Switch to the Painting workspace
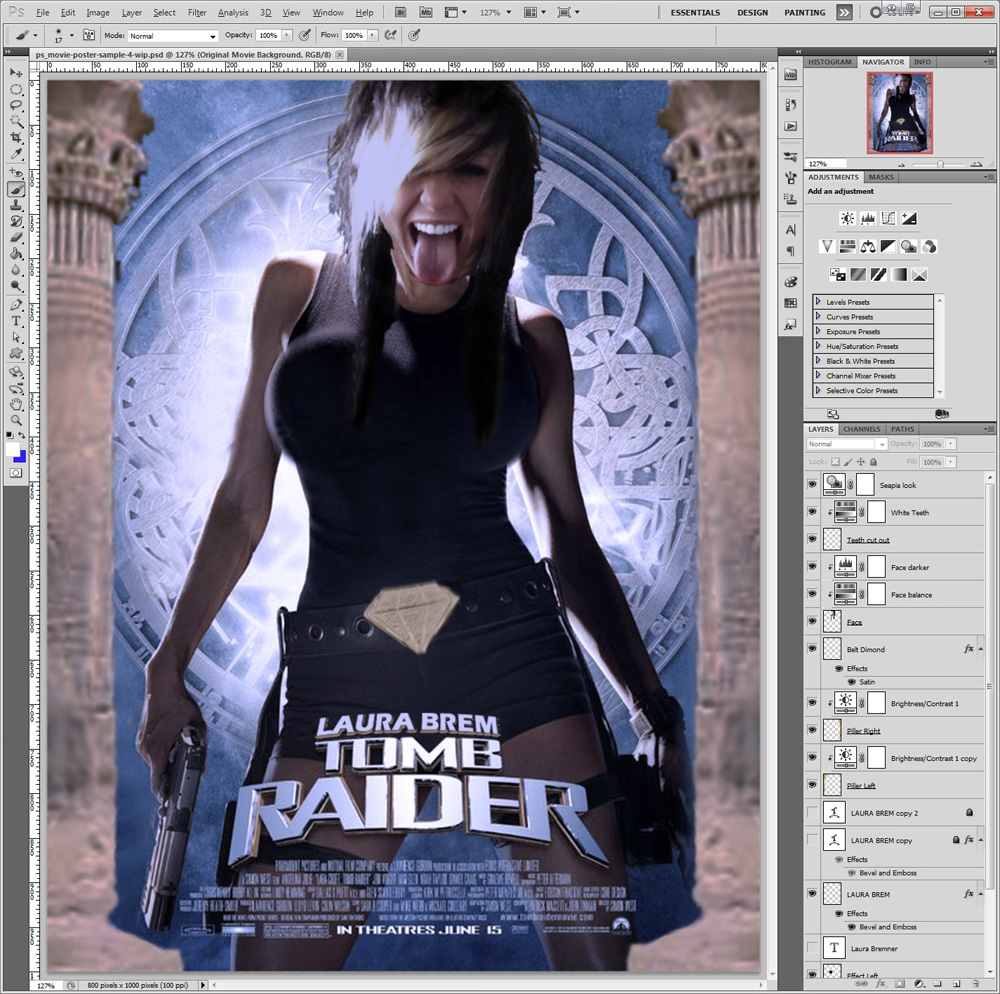This screenshot has width=1000, height=994. coord(805,13)
